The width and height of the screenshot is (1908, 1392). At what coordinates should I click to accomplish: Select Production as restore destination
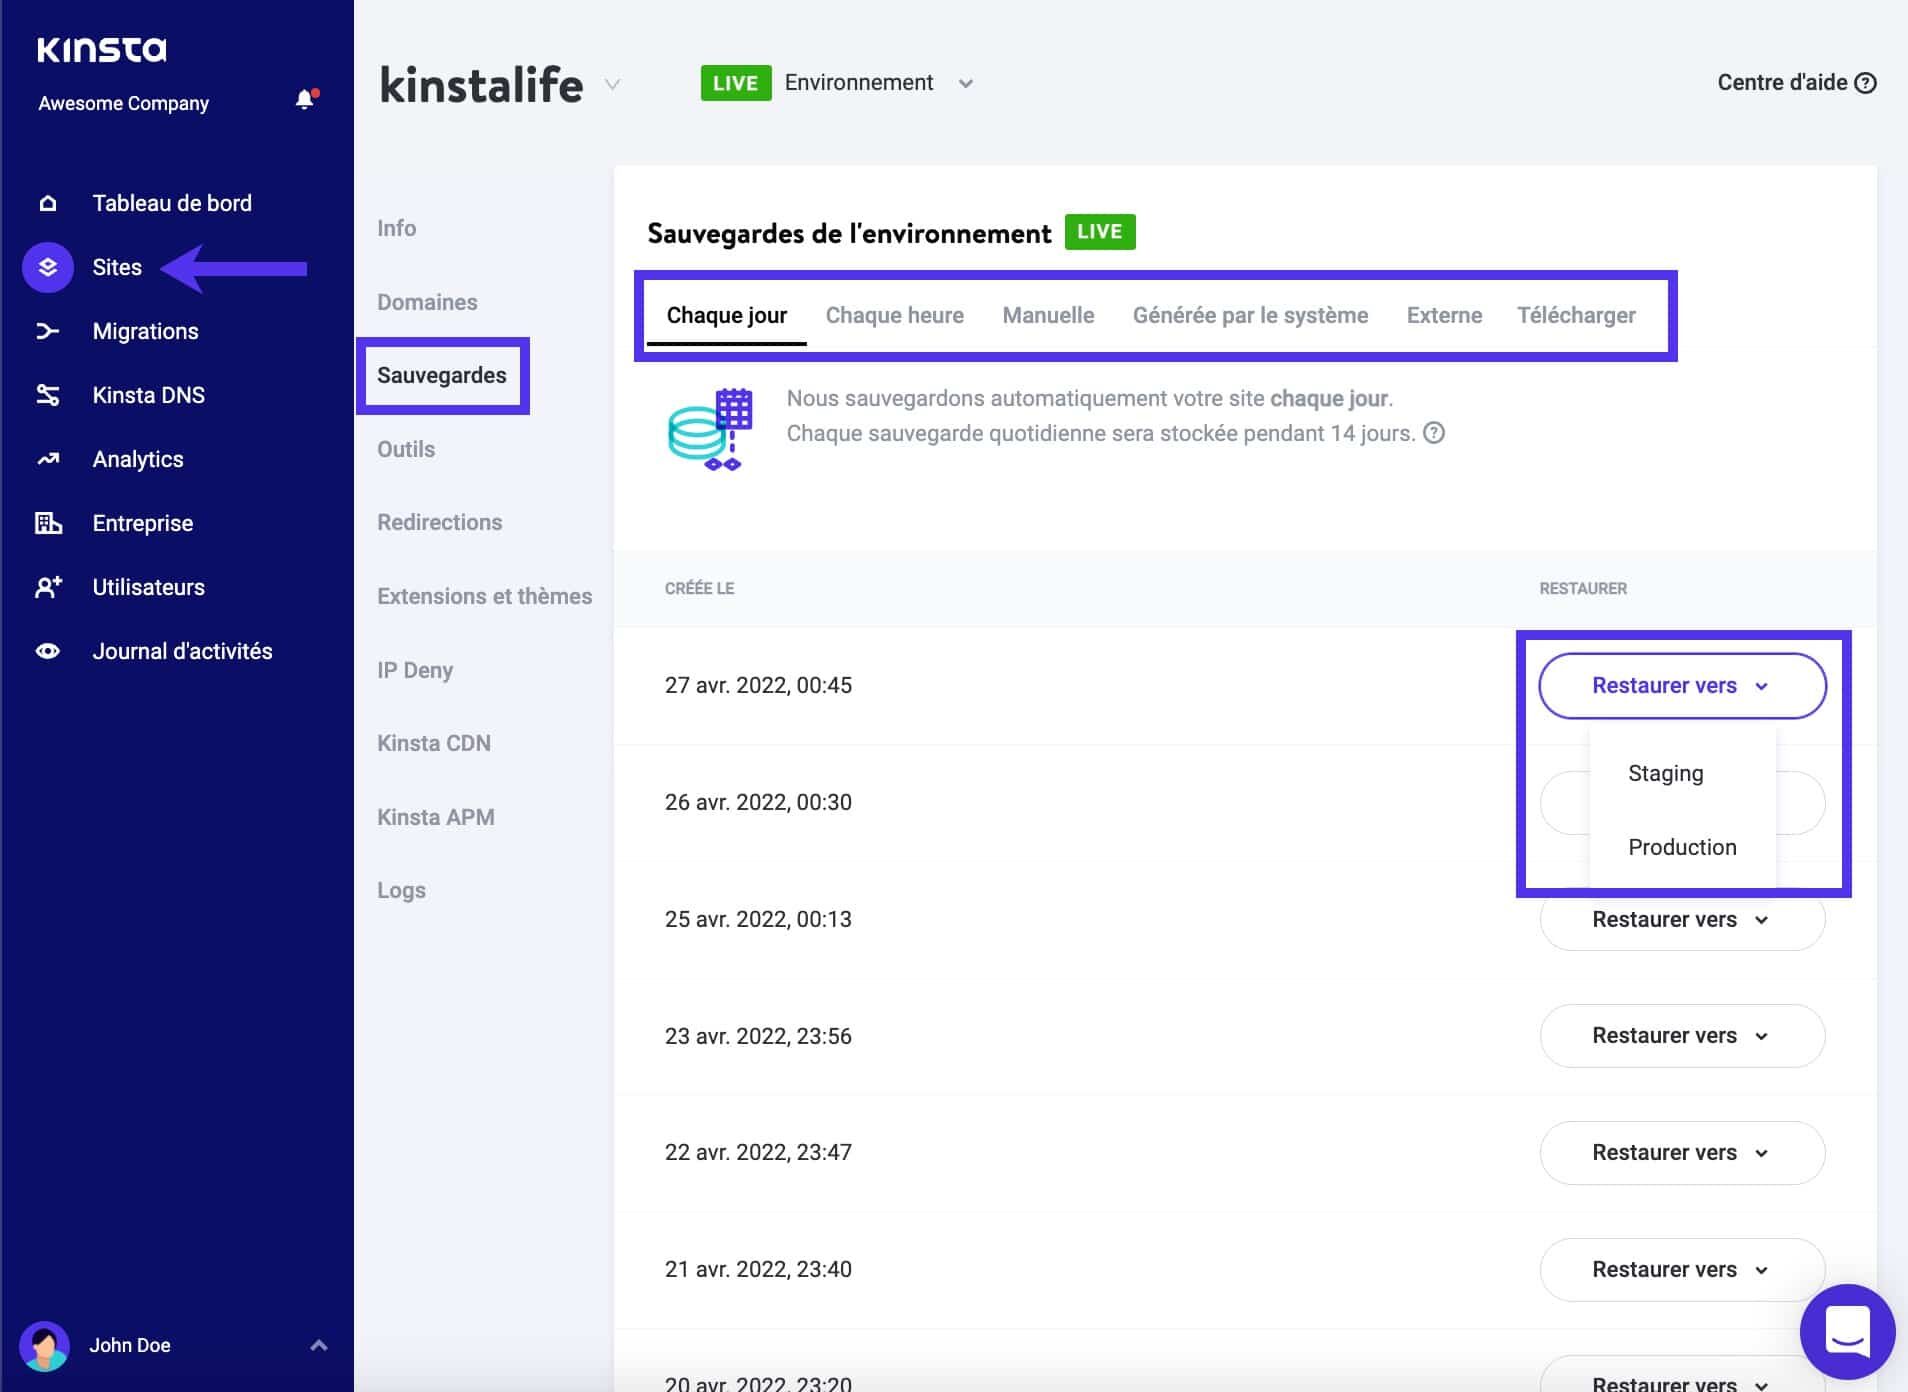1682,847
